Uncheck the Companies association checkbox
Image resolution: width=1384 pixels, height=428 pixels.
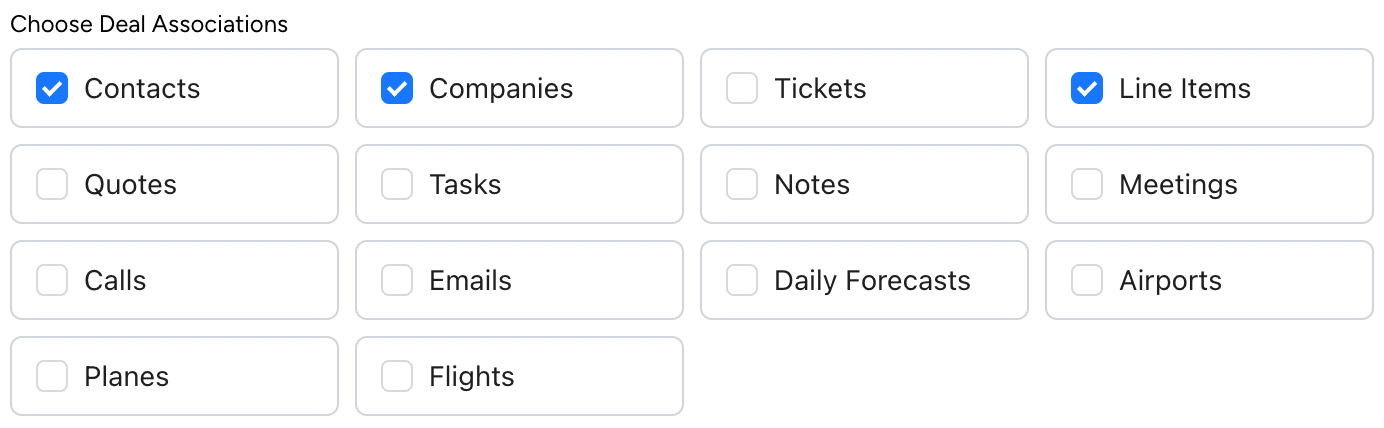coord(397,88)
